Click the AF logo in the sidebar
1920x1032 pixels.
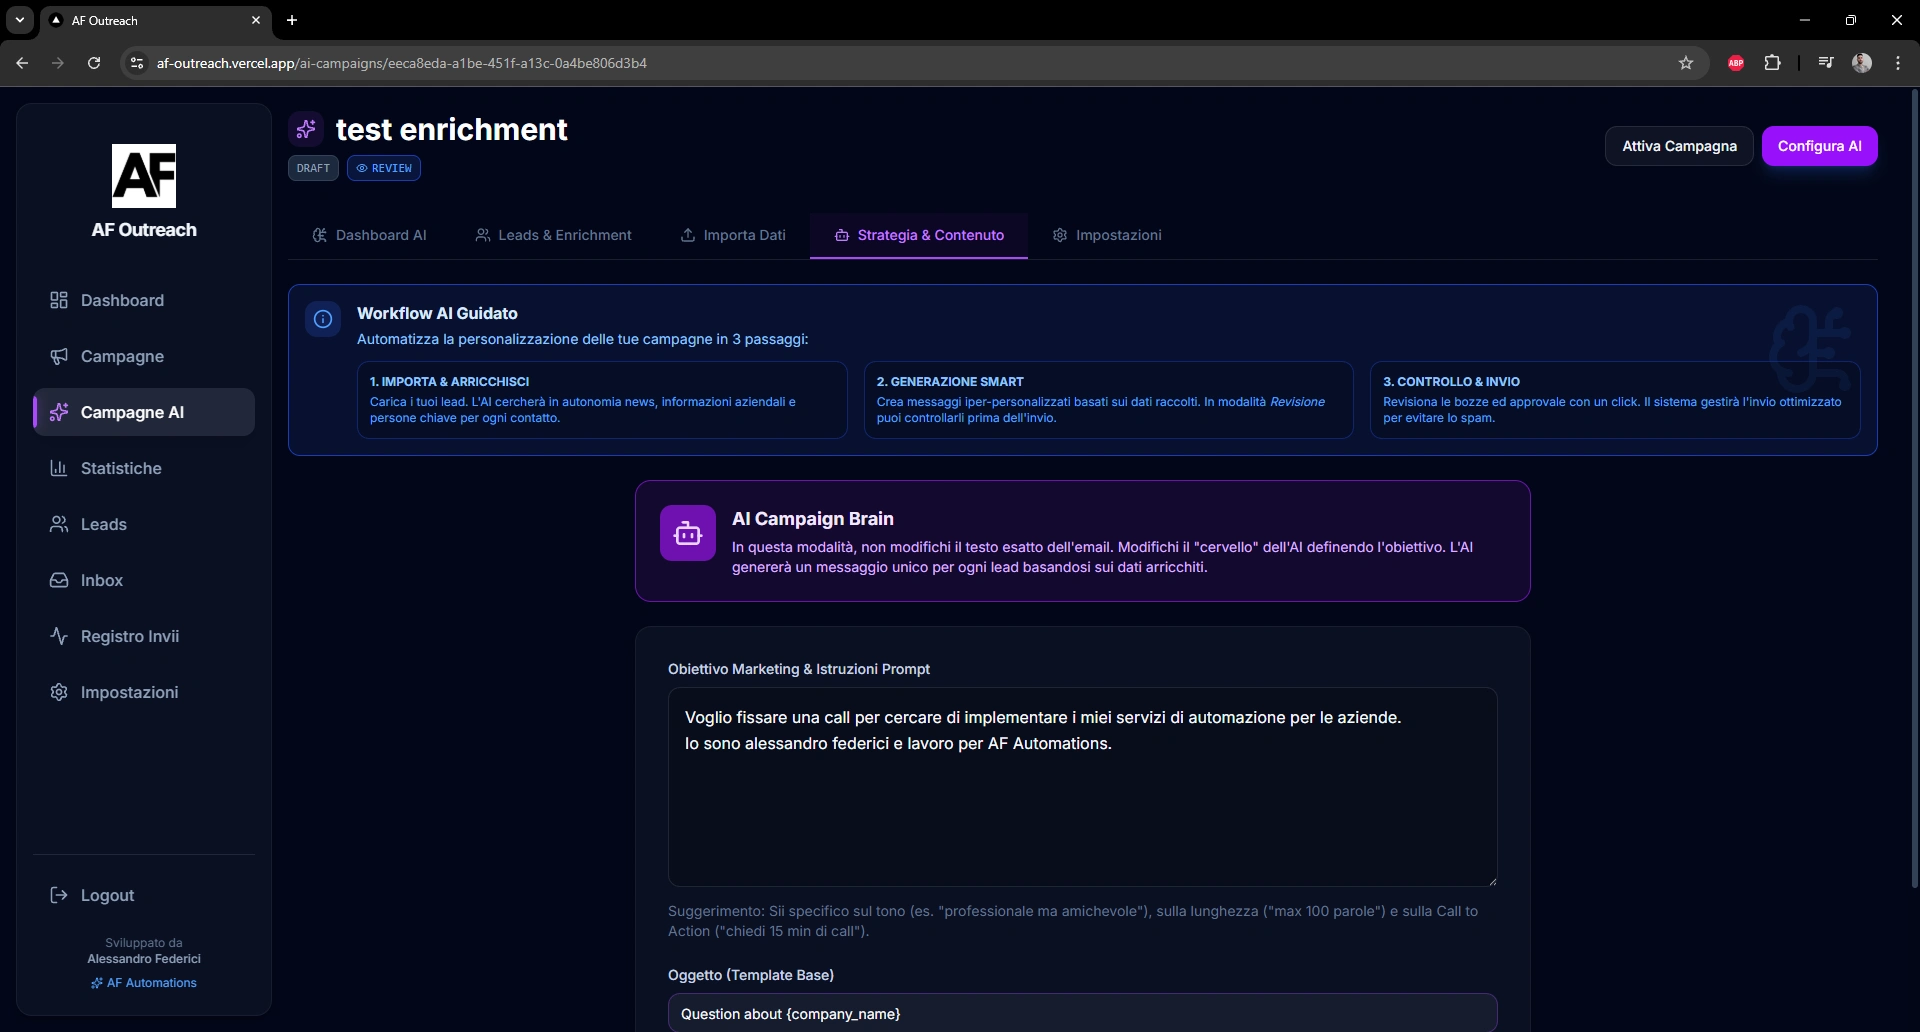144,176
